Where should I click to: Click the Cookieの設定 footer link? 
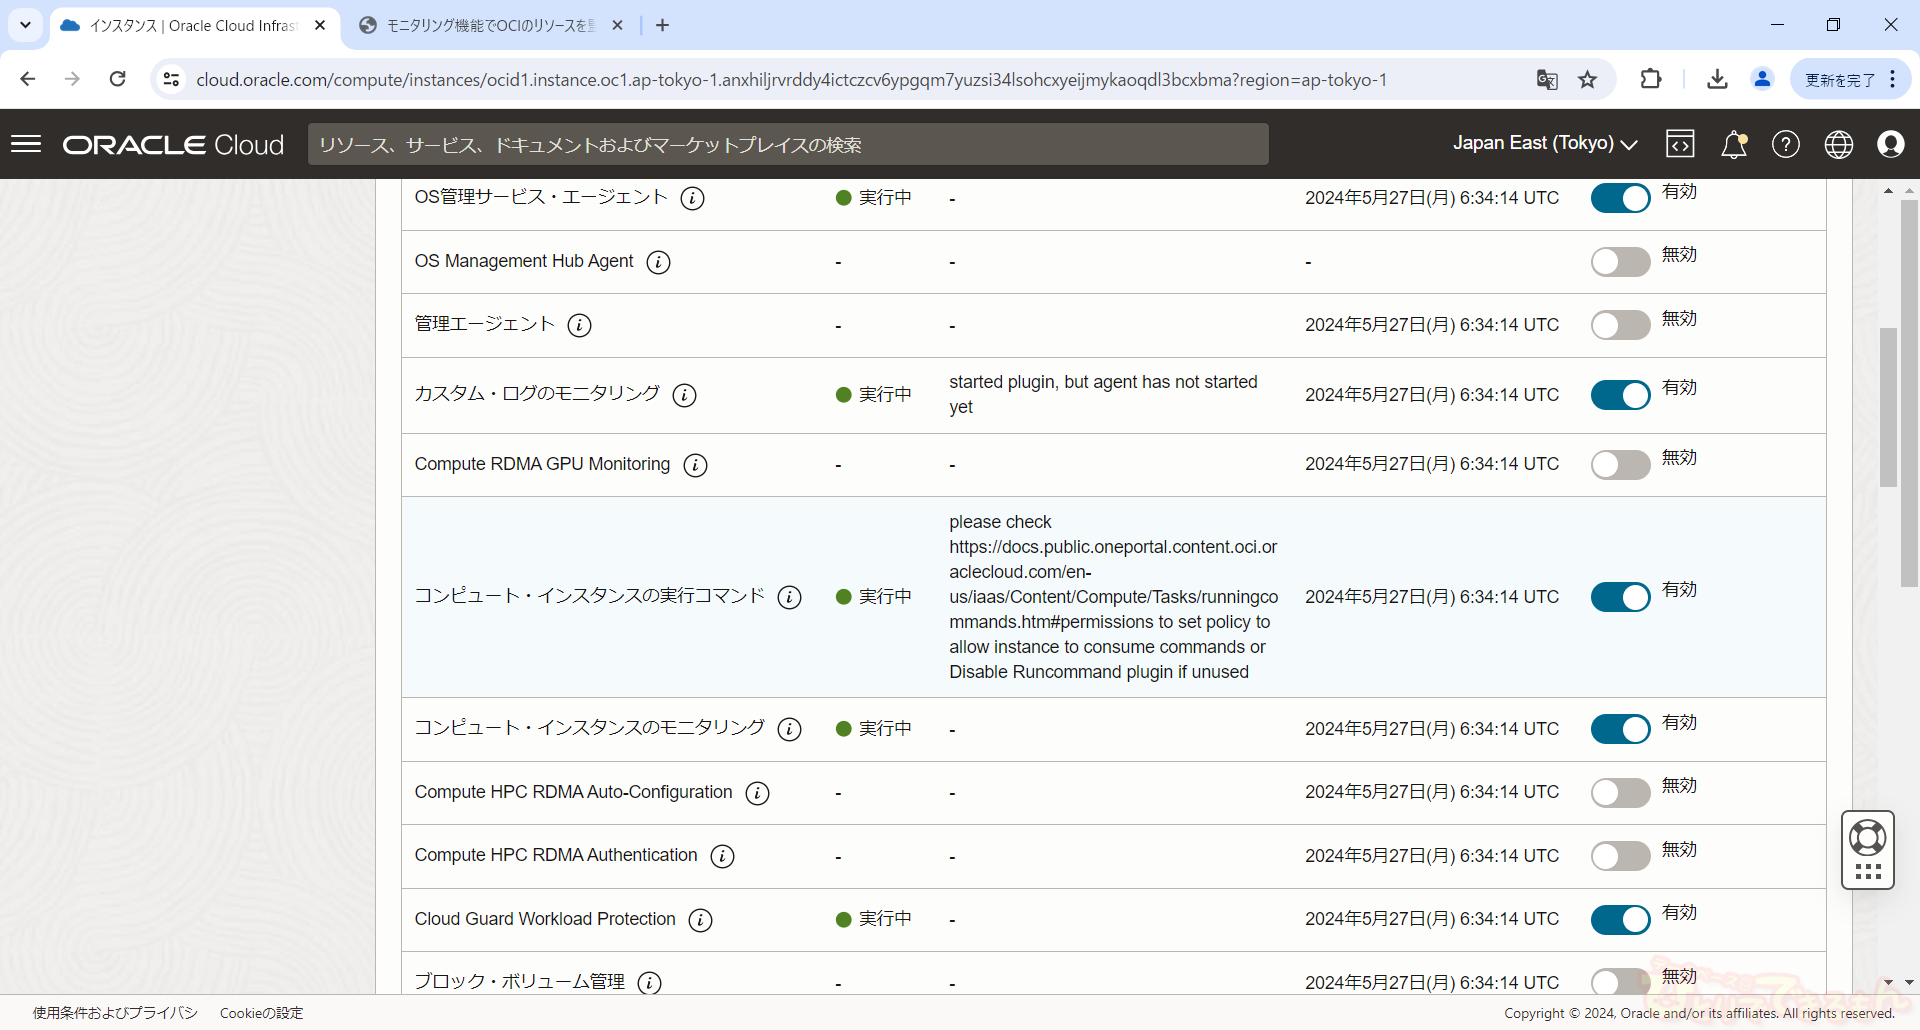point(261,1013)
